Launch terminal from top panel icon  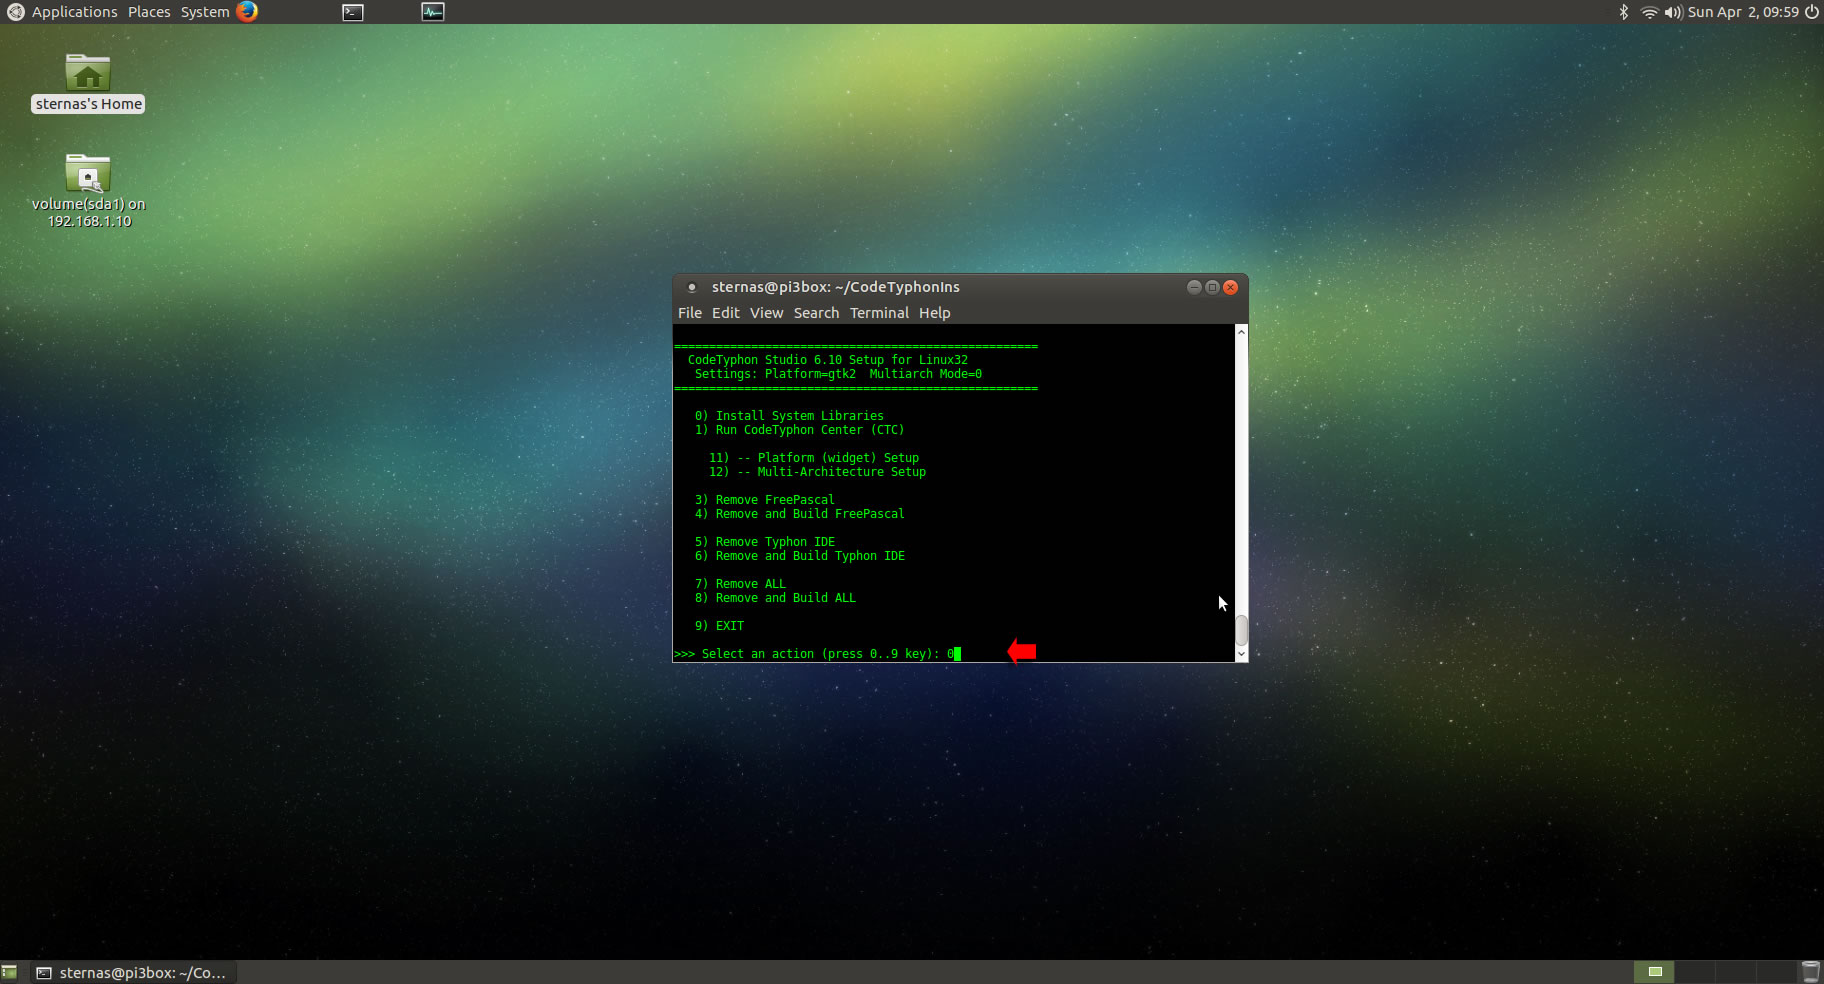click(353, 12)
